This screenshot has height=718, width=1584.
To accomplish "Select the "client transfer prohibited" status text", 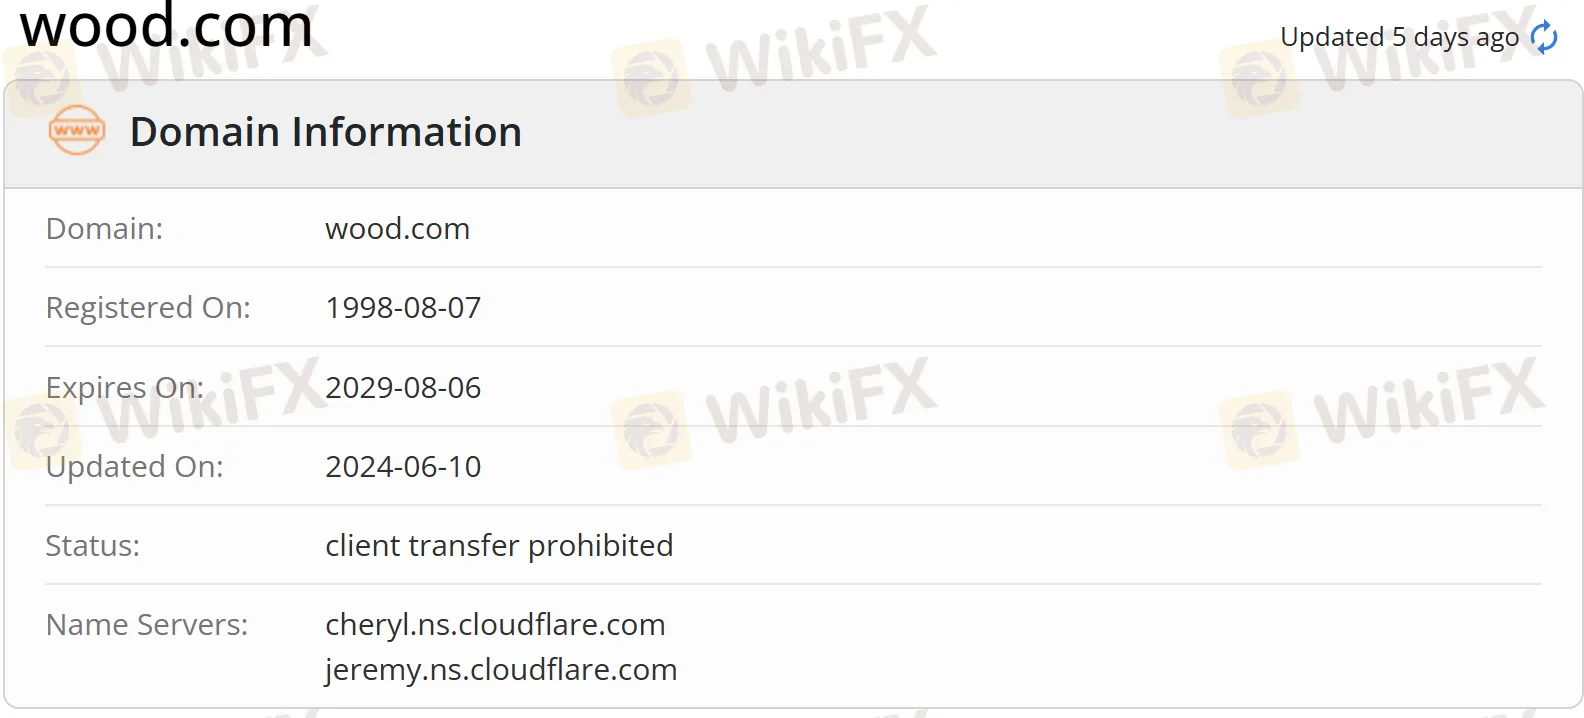I will (499, 546).
